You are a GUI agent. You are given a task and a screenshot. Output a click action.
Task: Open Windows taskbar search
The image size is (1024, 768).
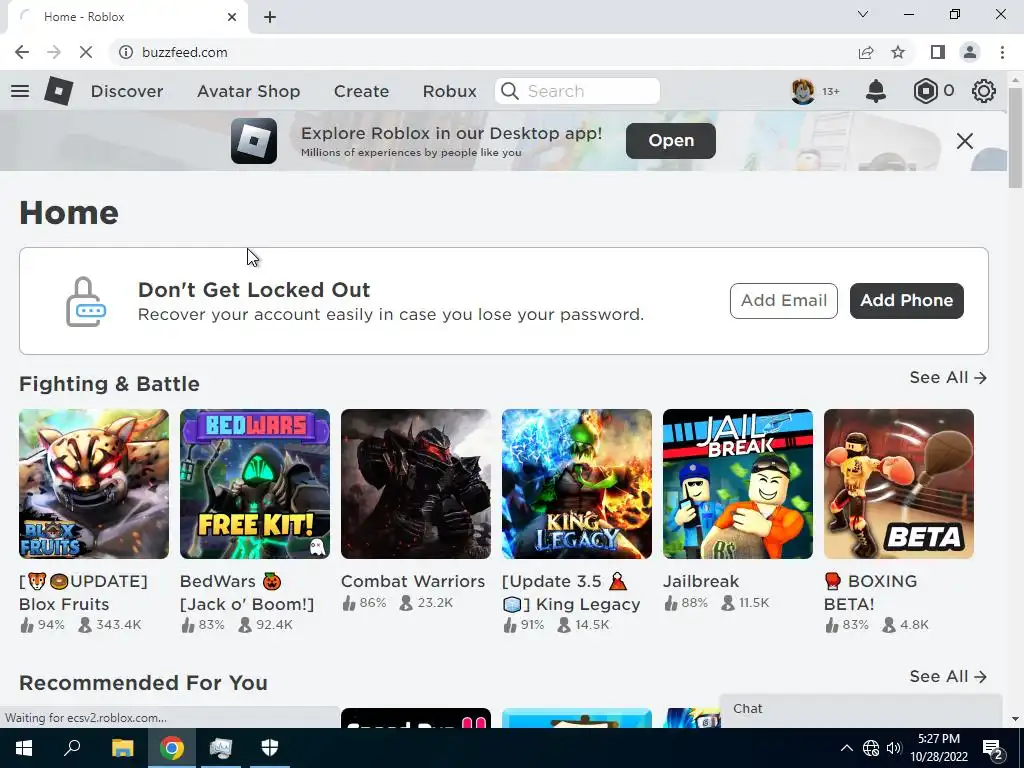pyautogui.click(x=72, y=748)
